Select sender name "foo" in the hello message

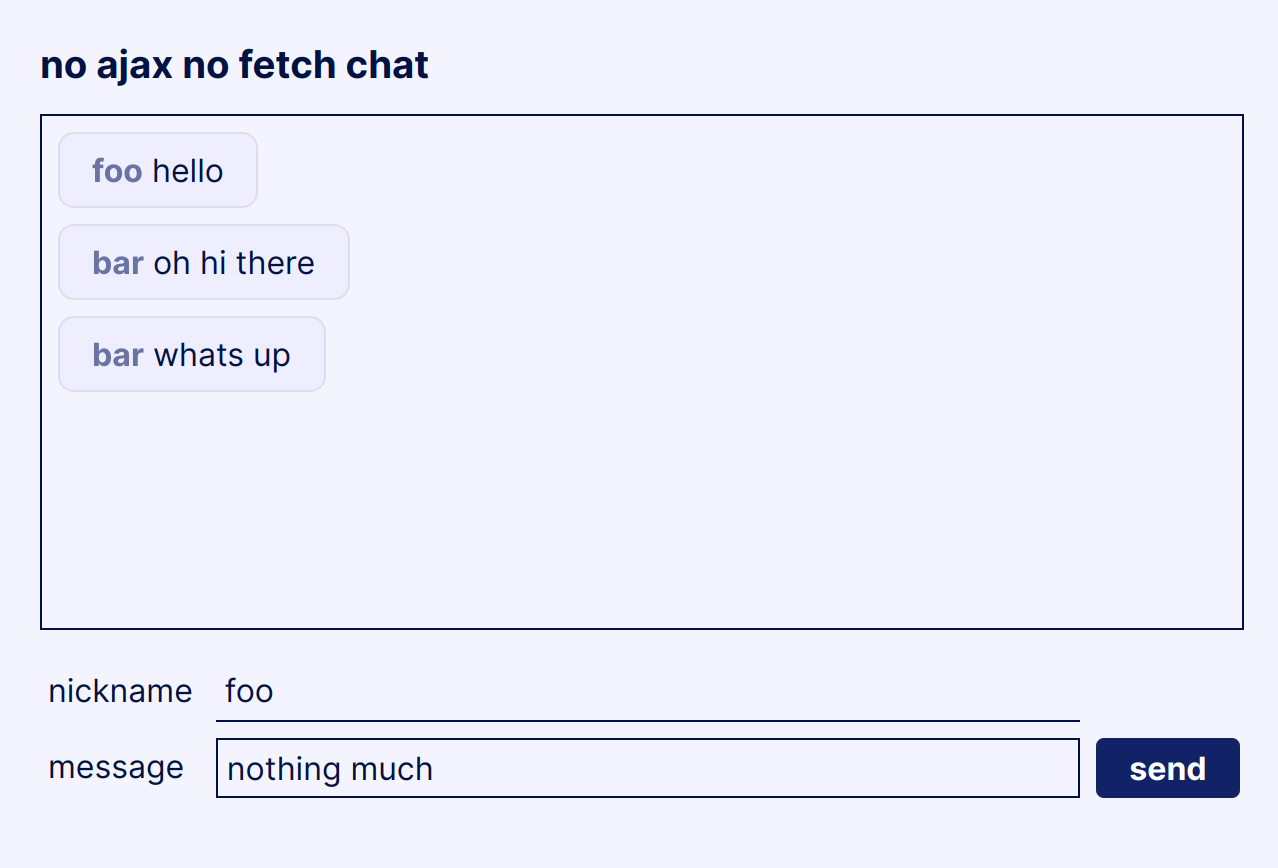tap(117, 171)
